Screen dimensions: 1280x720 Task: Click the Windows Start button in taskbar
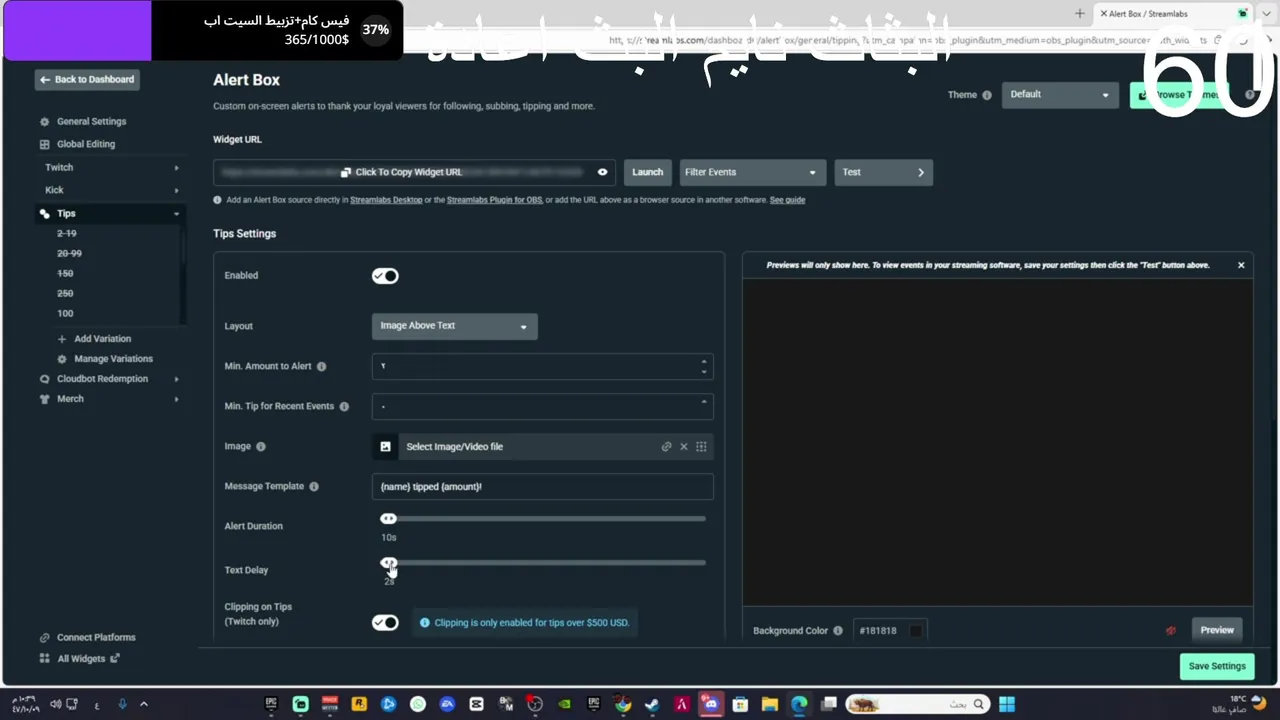[1006, 704]
